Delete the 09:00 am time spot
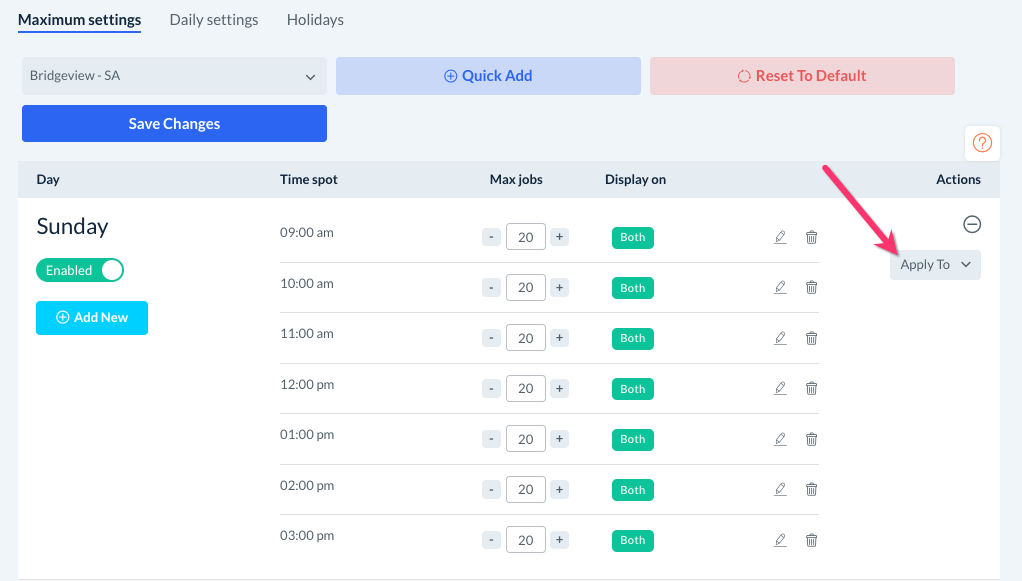This screenshot has width=1022, height=581. tap(811, 237)
